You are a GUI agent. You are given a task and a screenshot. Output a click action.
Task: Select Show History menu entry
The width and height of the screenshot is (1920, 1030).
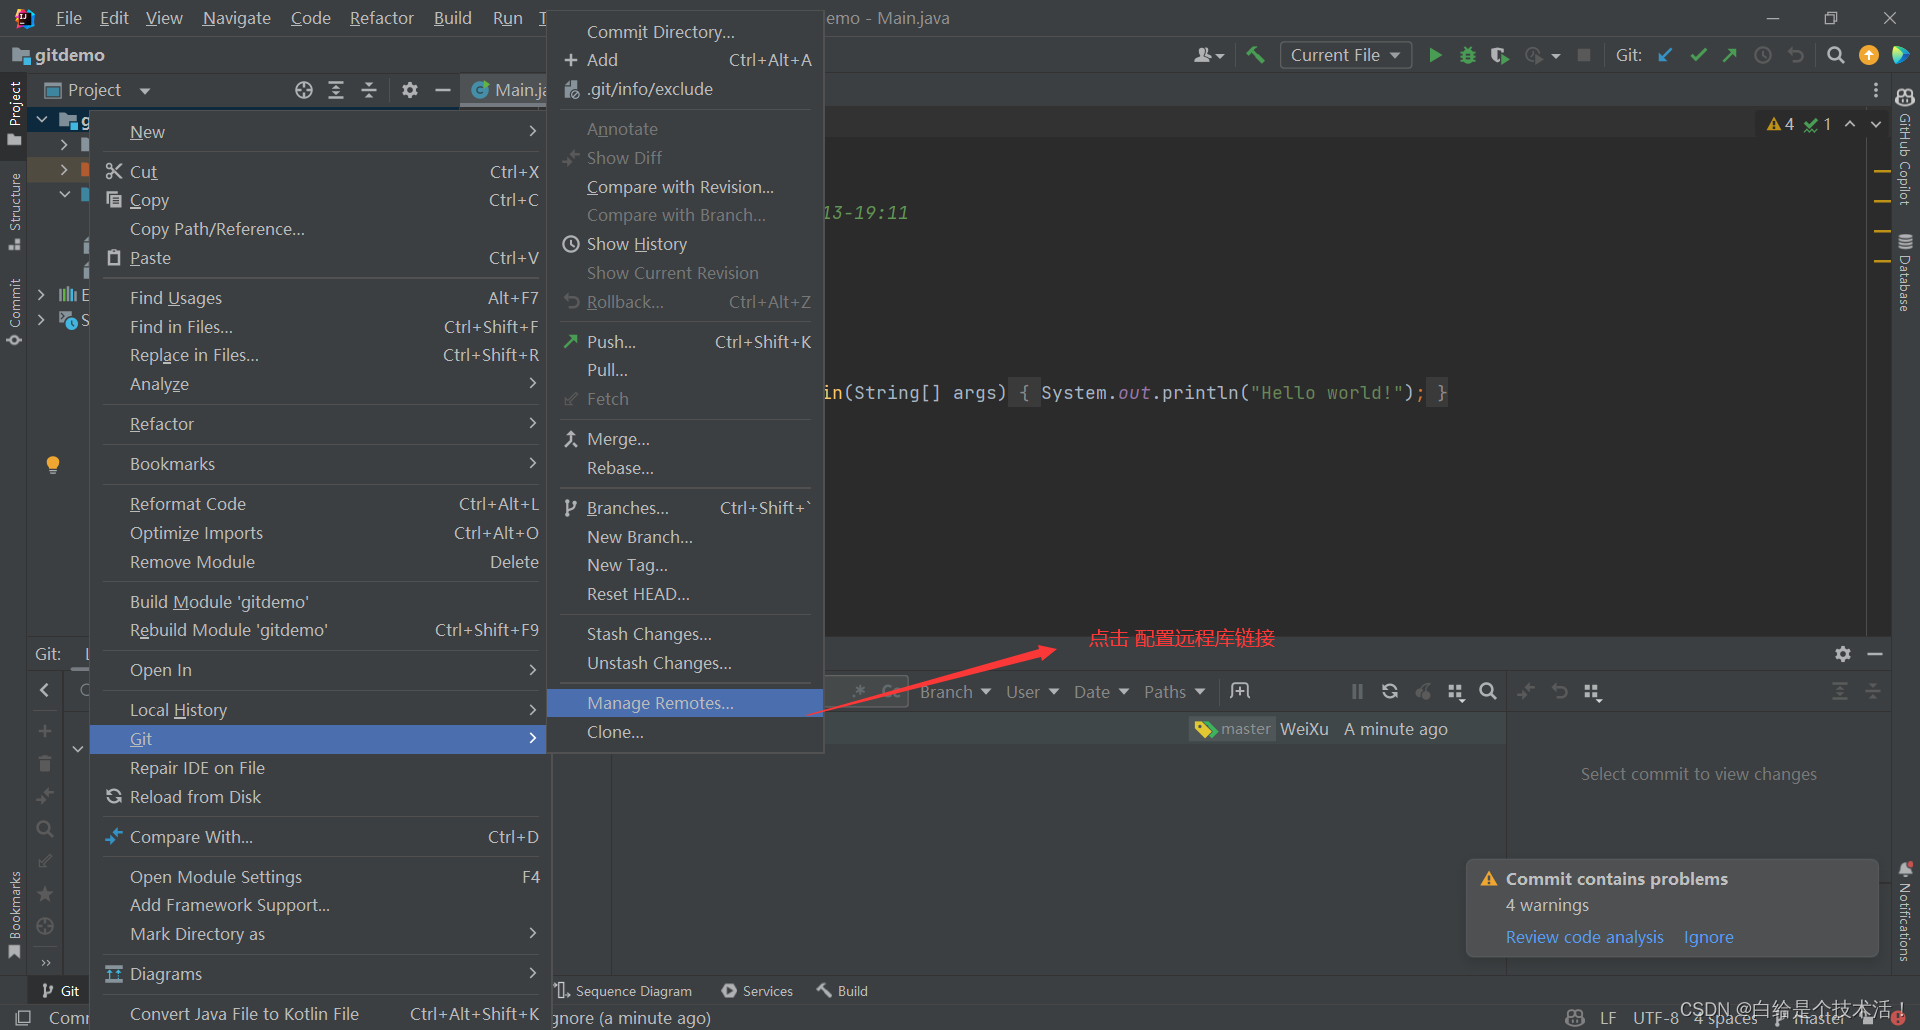(x=685, y=244)
